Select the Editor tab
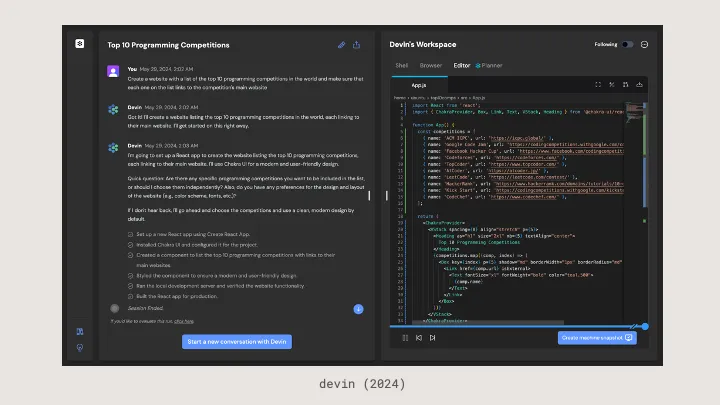 (x=462, y=66)
